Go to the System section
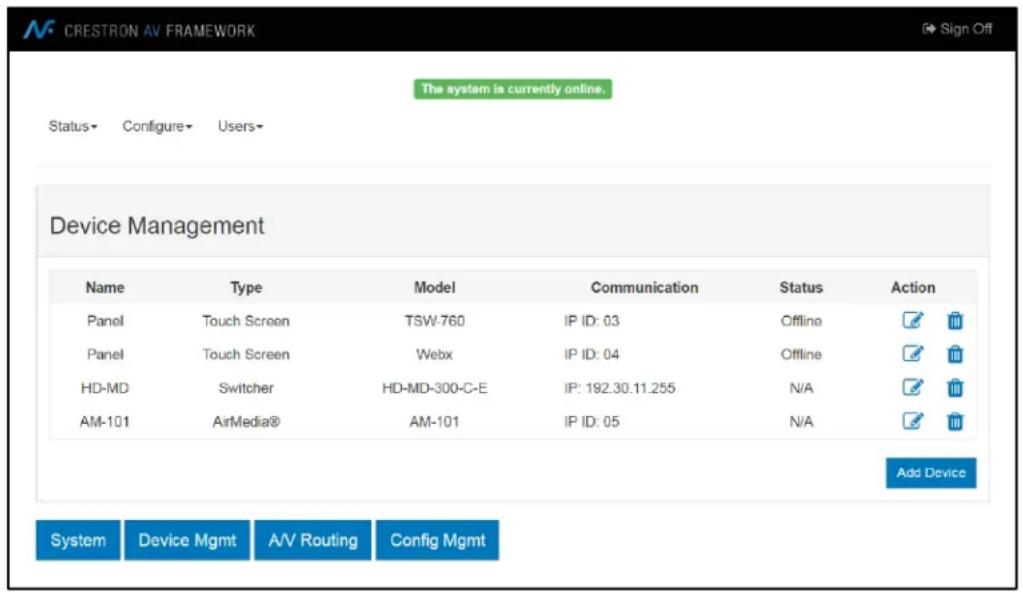1023x592 pixels. pyautogui.click(x=78, y=540)
